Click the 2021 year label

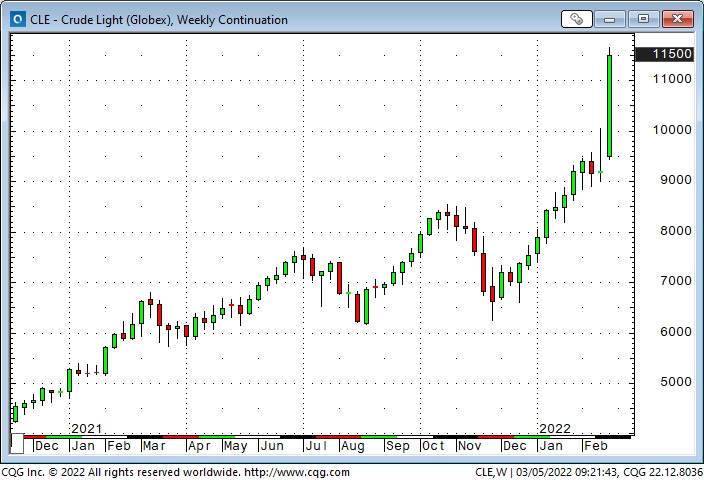[x=87, y=428]
